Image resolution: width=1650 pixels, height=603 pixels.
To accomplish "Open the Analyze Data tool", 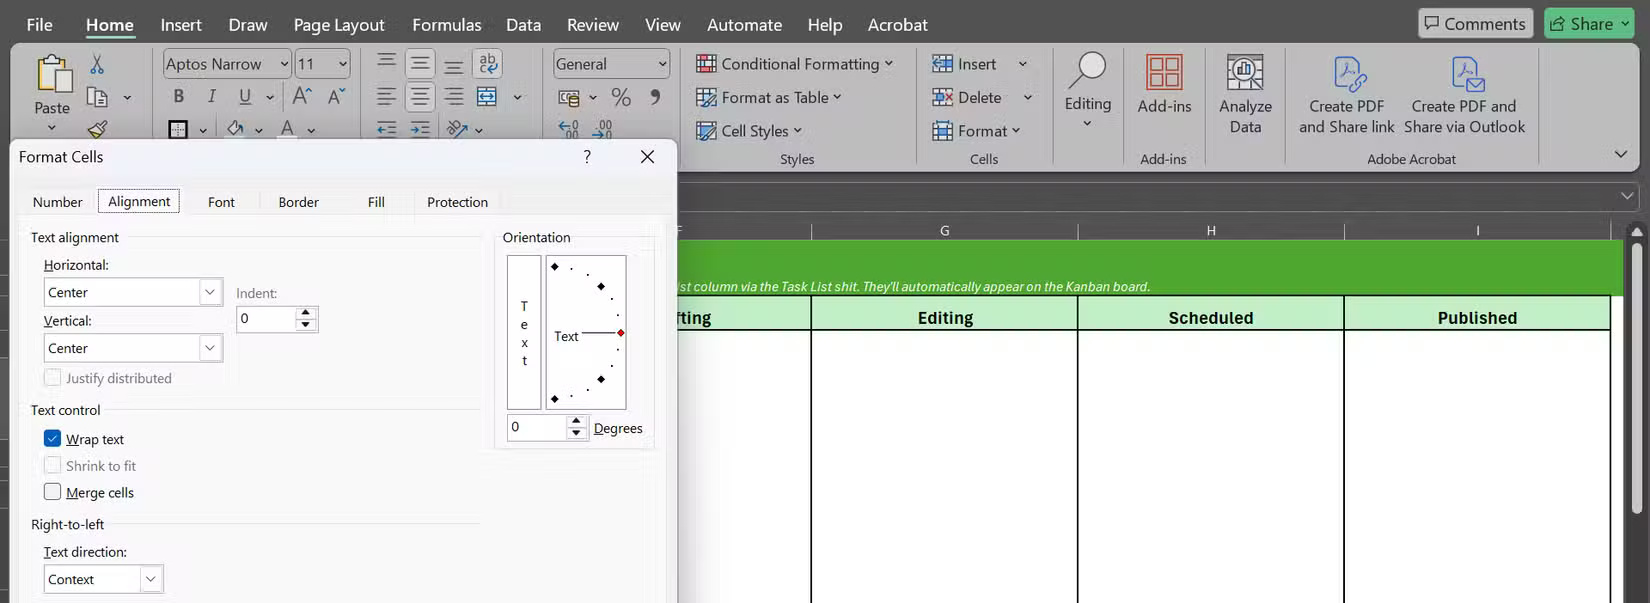I will (x=1245, y=95).
